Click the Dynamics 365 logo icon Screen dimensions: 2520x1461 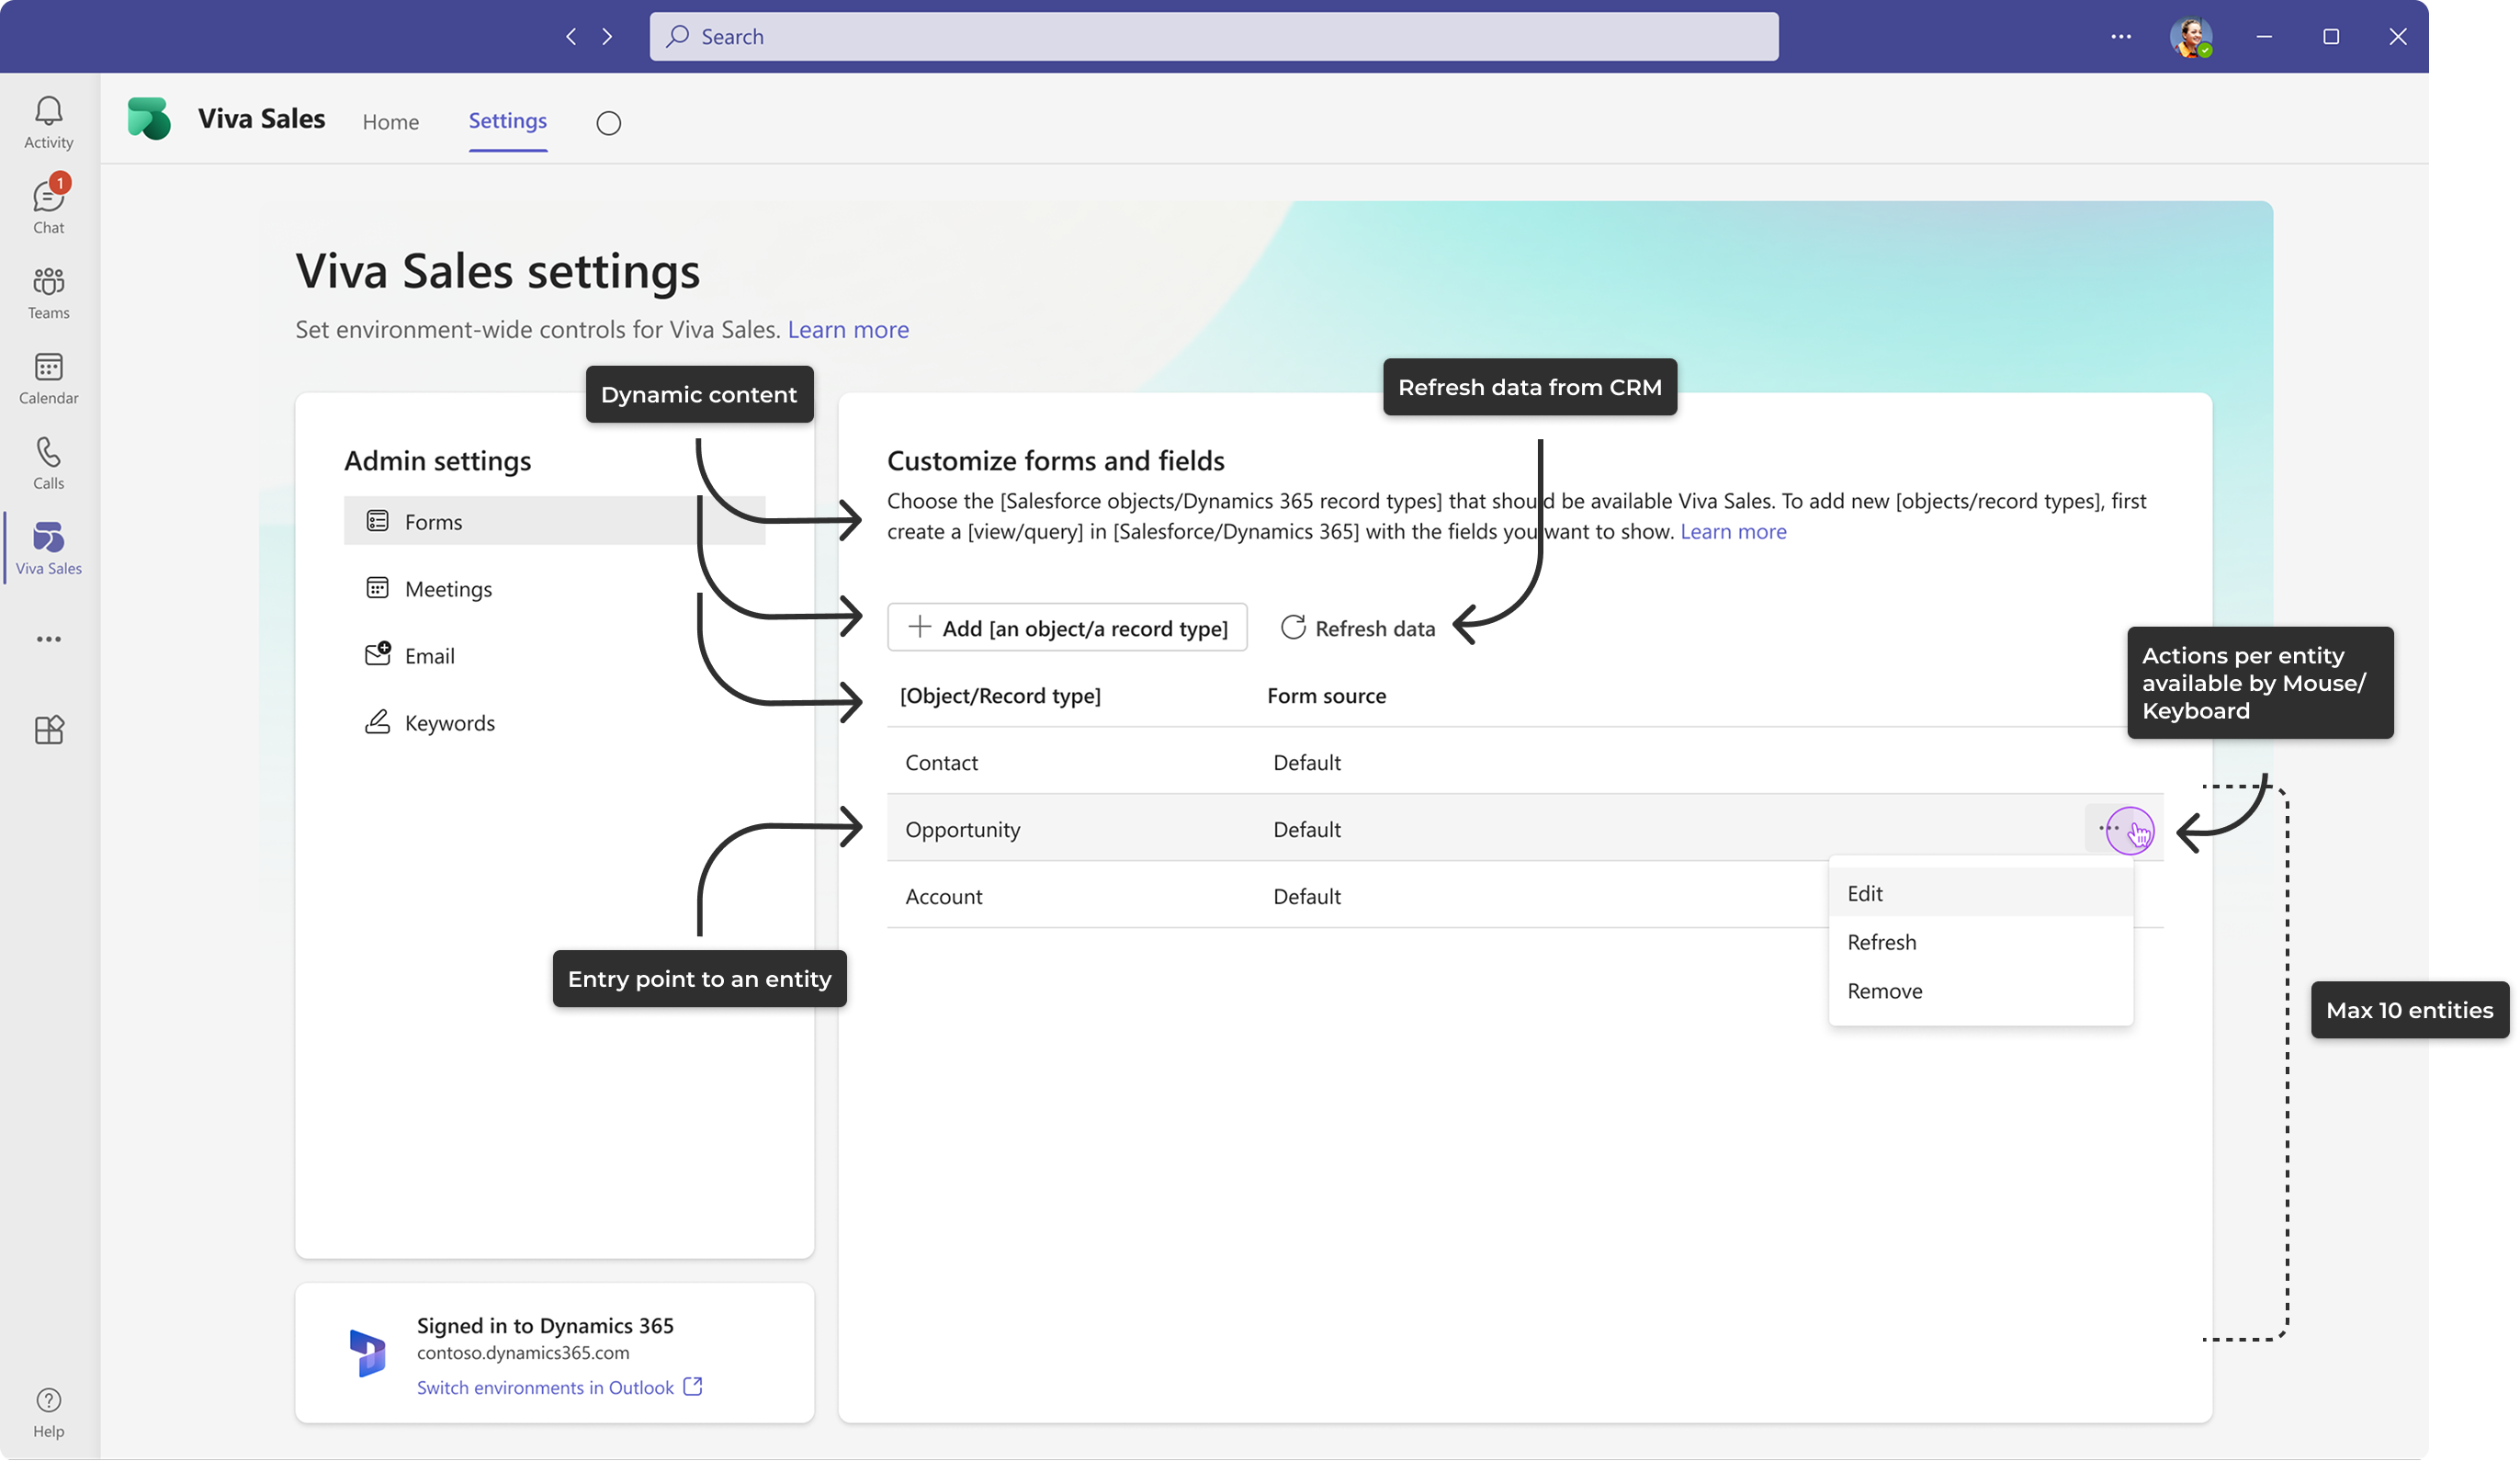tap(368, 1353)
